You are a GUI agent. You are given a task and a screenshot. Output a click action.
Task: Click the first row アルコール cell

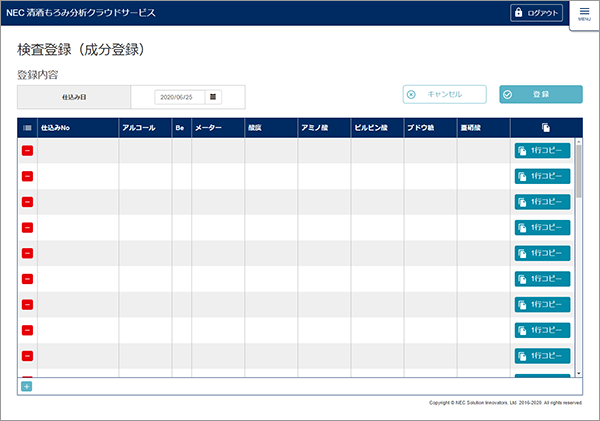144,151
